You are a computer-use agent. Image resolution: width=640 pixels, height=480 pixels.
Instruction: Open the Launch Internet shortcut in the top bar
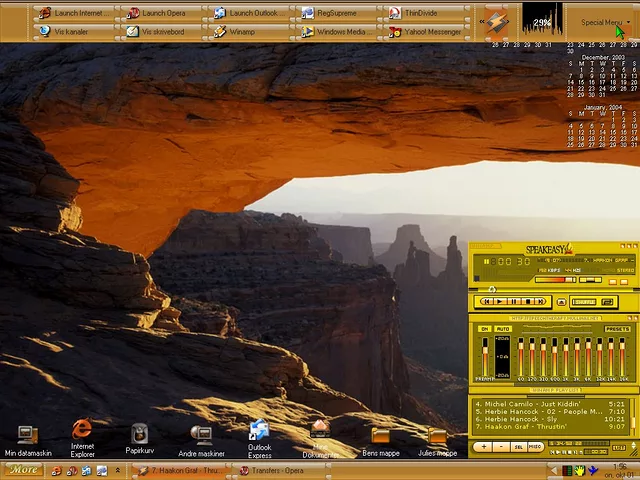coord(76,13)
